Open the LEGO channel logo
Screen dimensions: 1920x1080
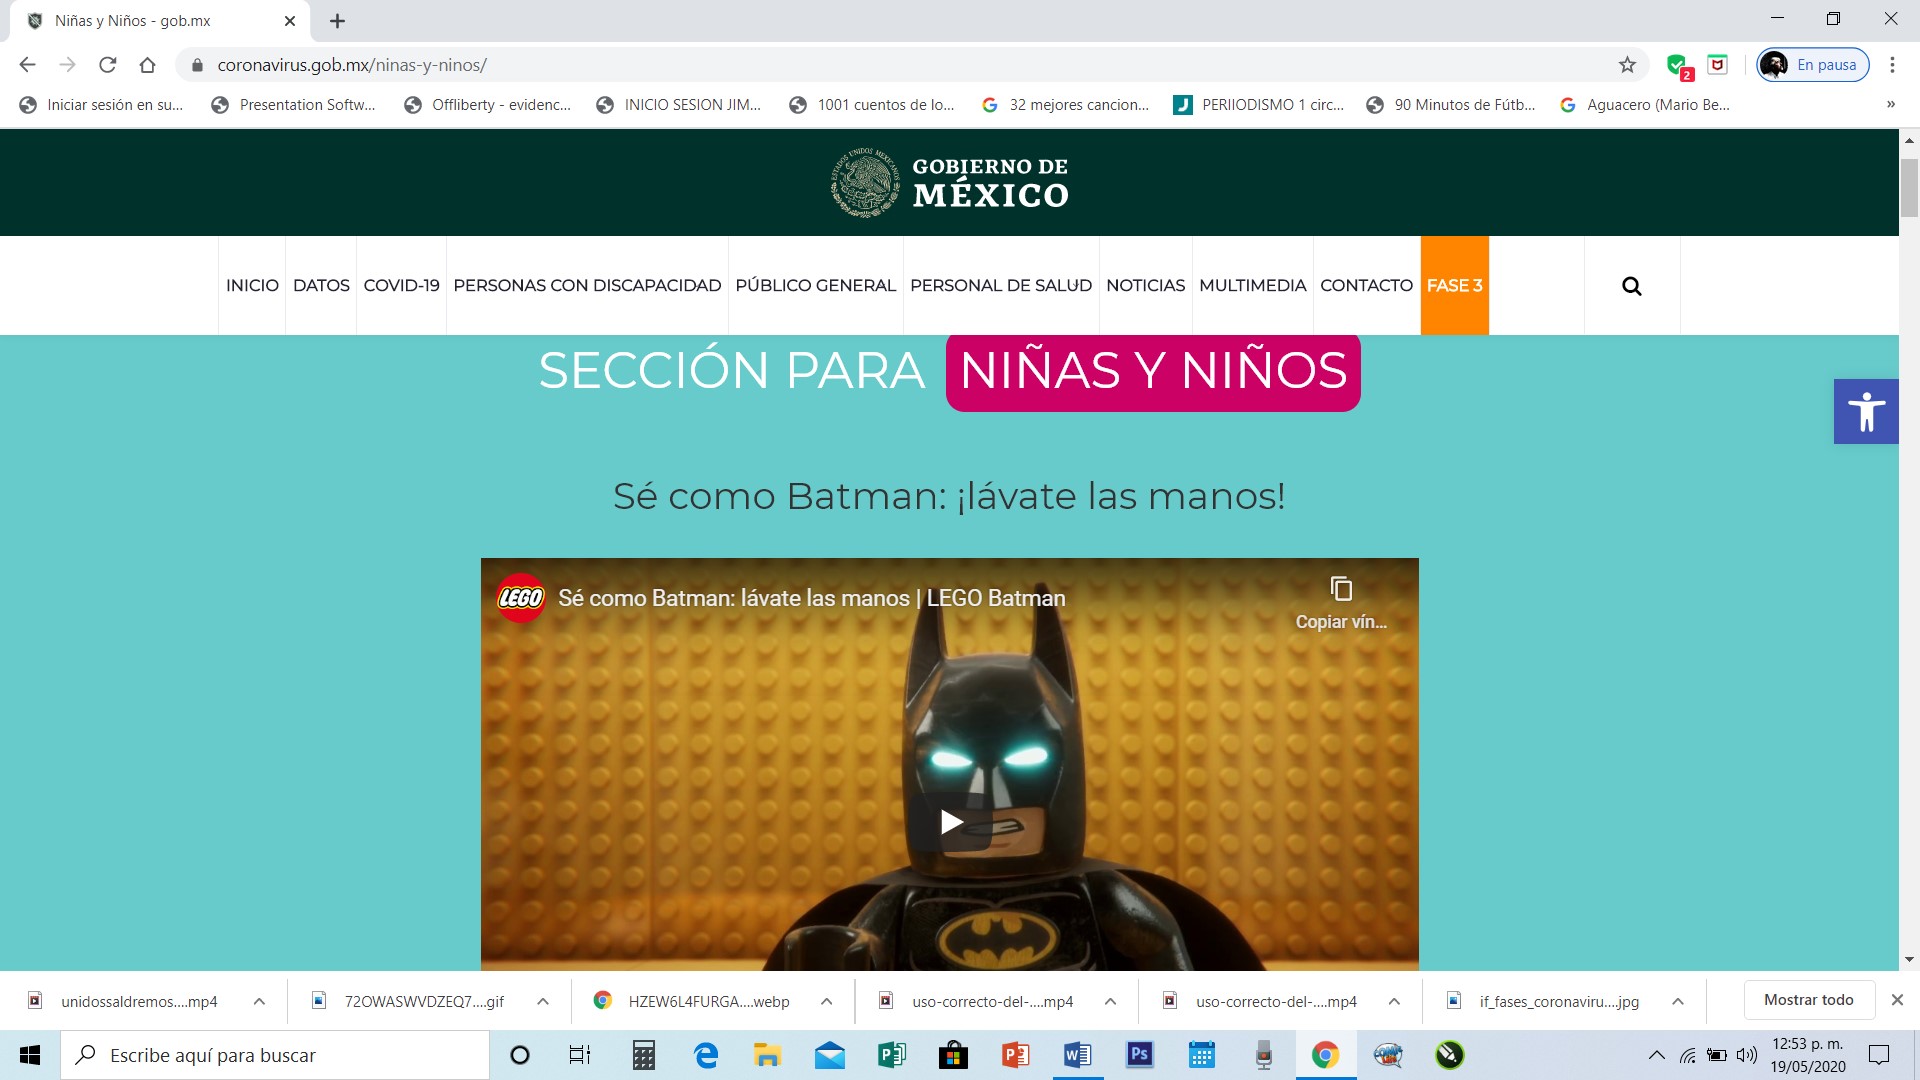[521, 598]
